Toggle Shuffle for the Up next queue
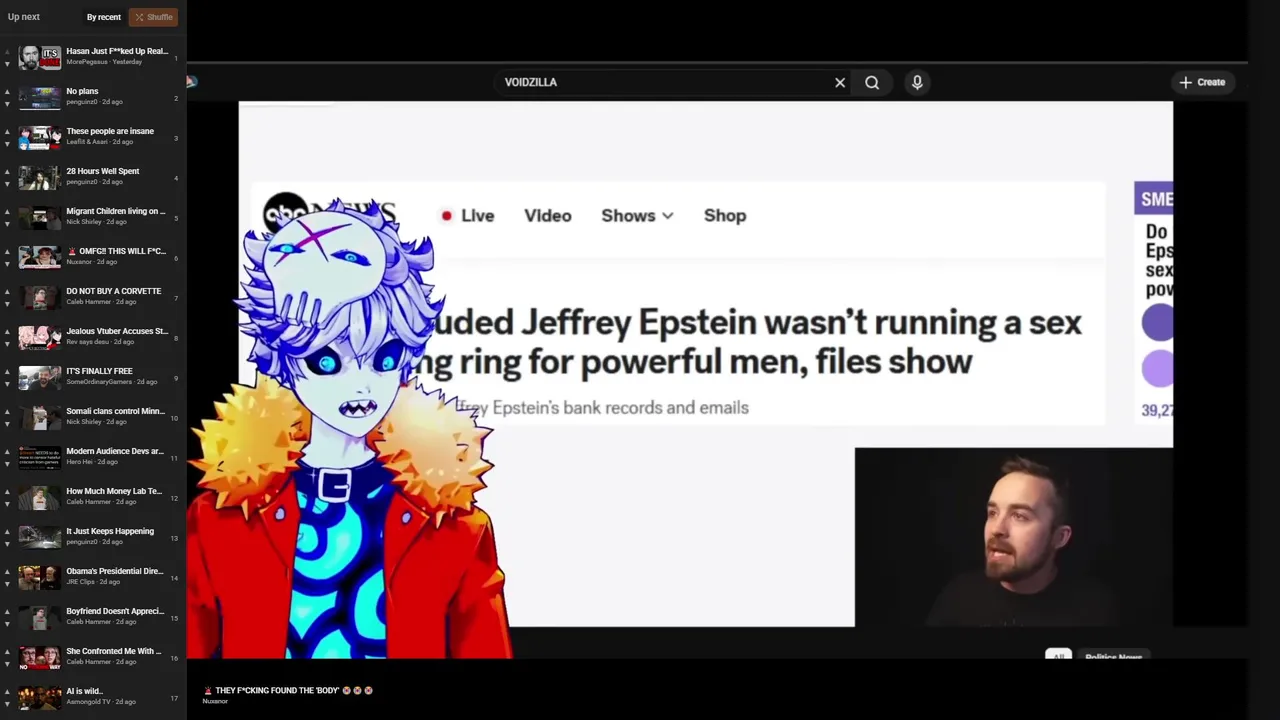The image size is (1280, 720). tap(154, 17)
